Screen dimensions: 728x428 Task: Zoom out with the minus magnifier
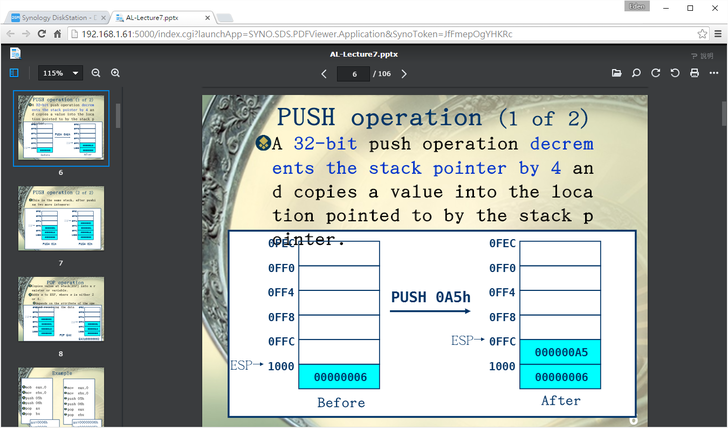(96, 73)
